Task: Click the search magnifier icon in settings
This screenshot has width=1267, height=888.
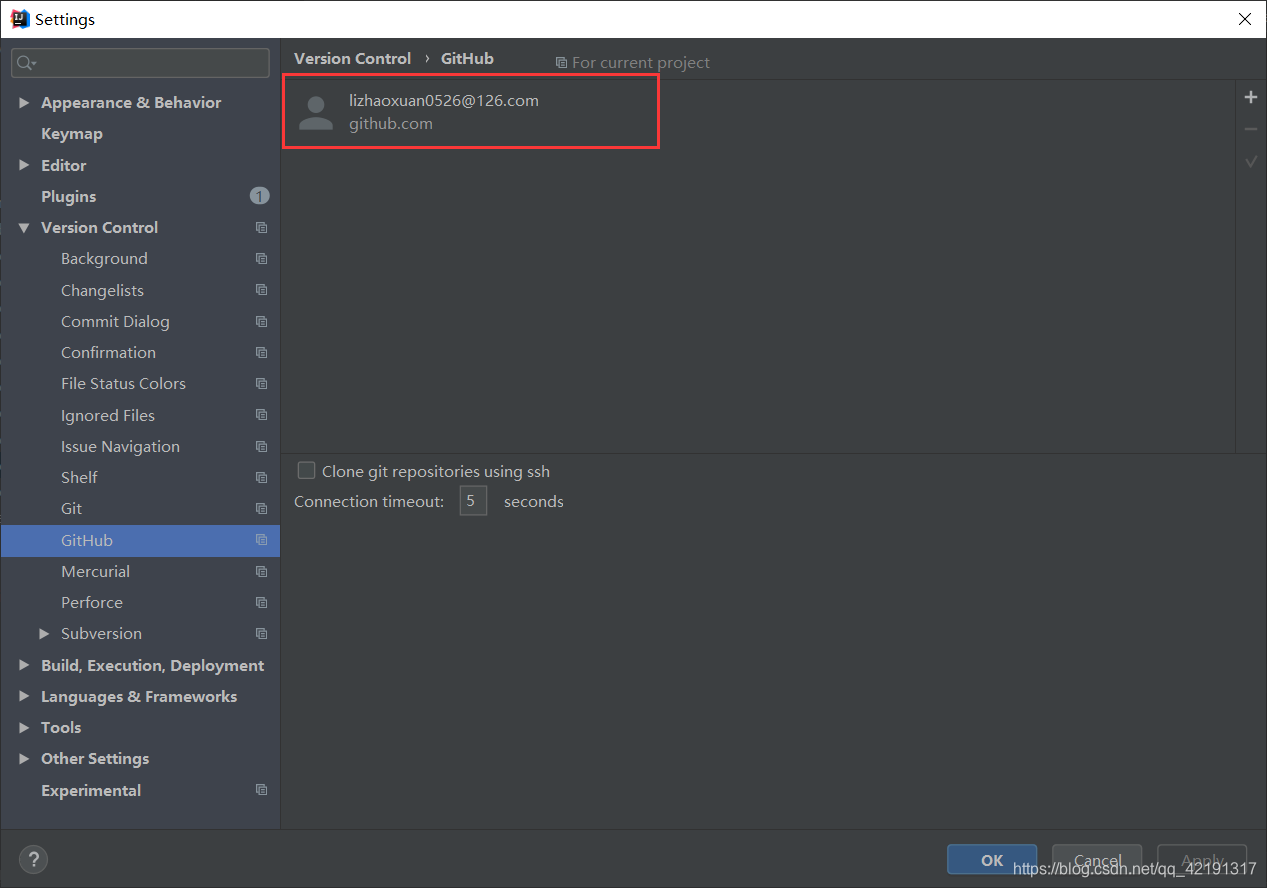Action: click(x=26, y=63)
